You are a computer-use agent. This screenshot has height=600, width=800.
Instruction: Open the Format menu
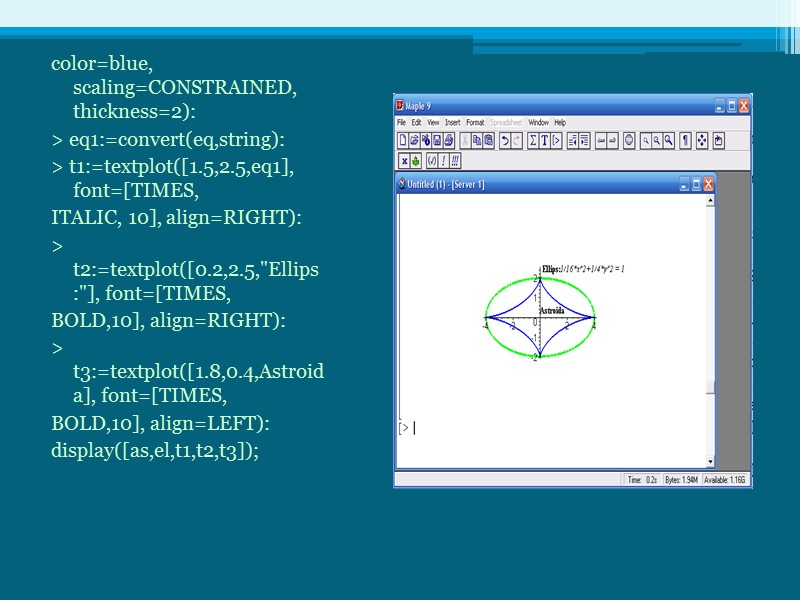pyautogui.click(x=475, y=122)
